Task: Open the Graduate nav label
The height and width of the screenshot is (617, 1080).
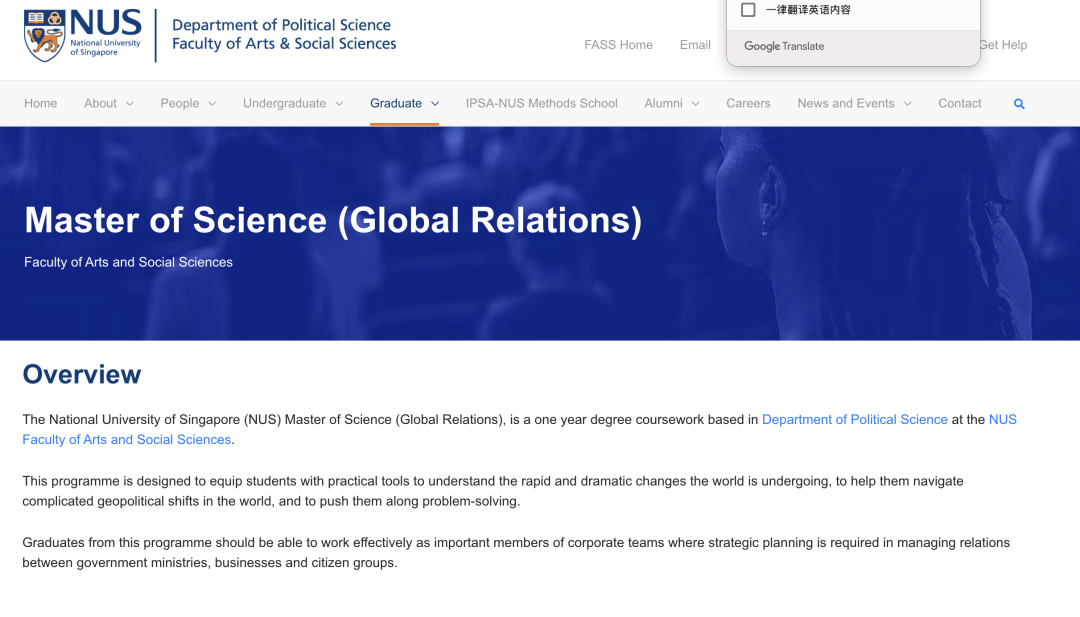Action: point(396,103)
